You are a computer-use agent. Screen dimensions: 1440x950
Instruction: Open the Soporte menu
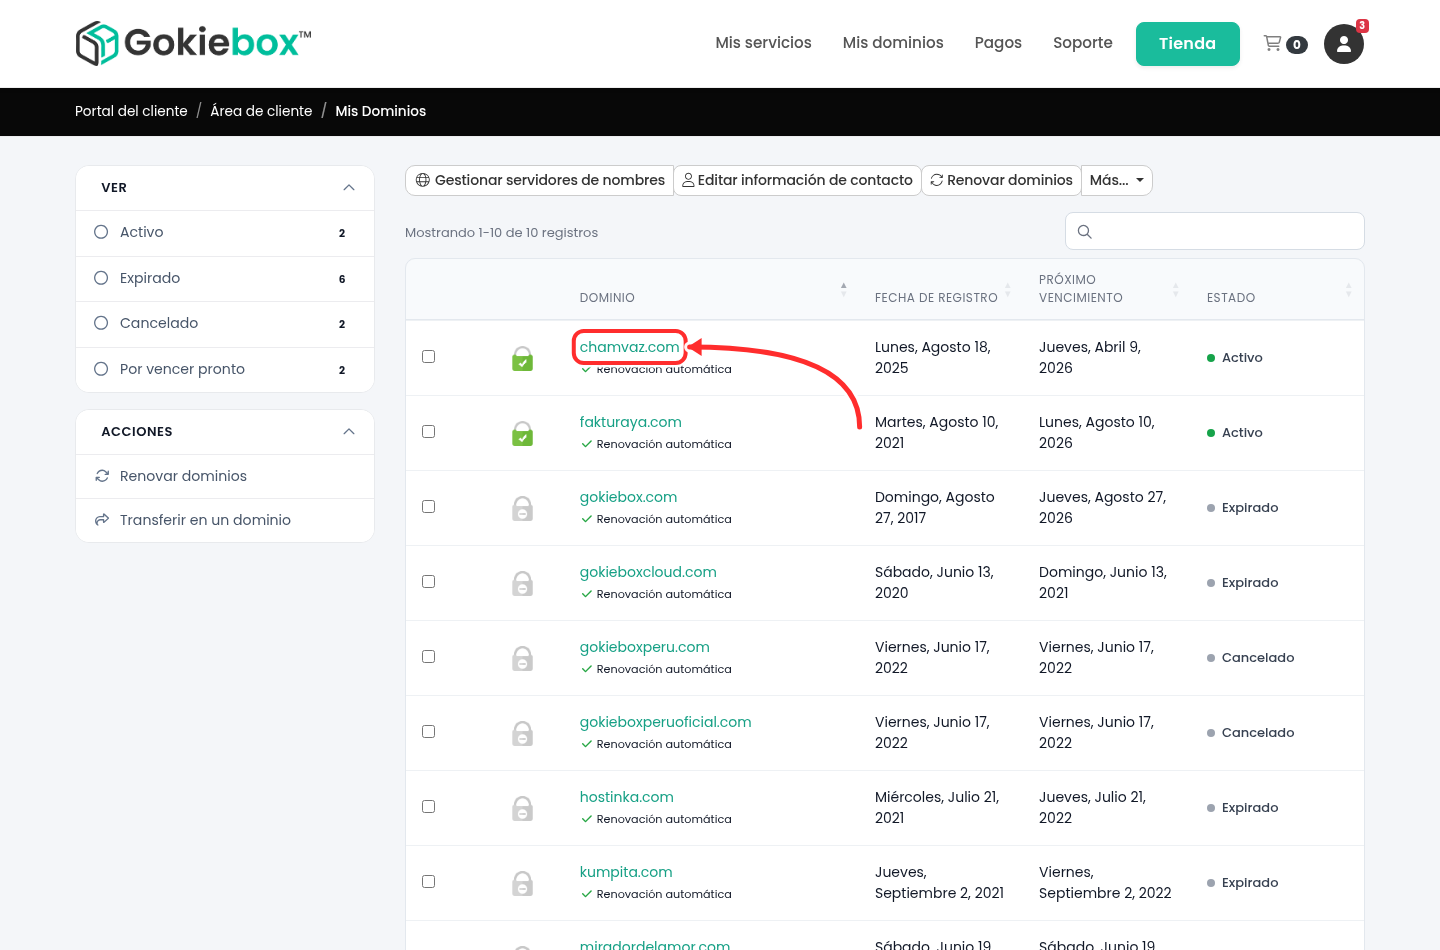coord(1083,43)
